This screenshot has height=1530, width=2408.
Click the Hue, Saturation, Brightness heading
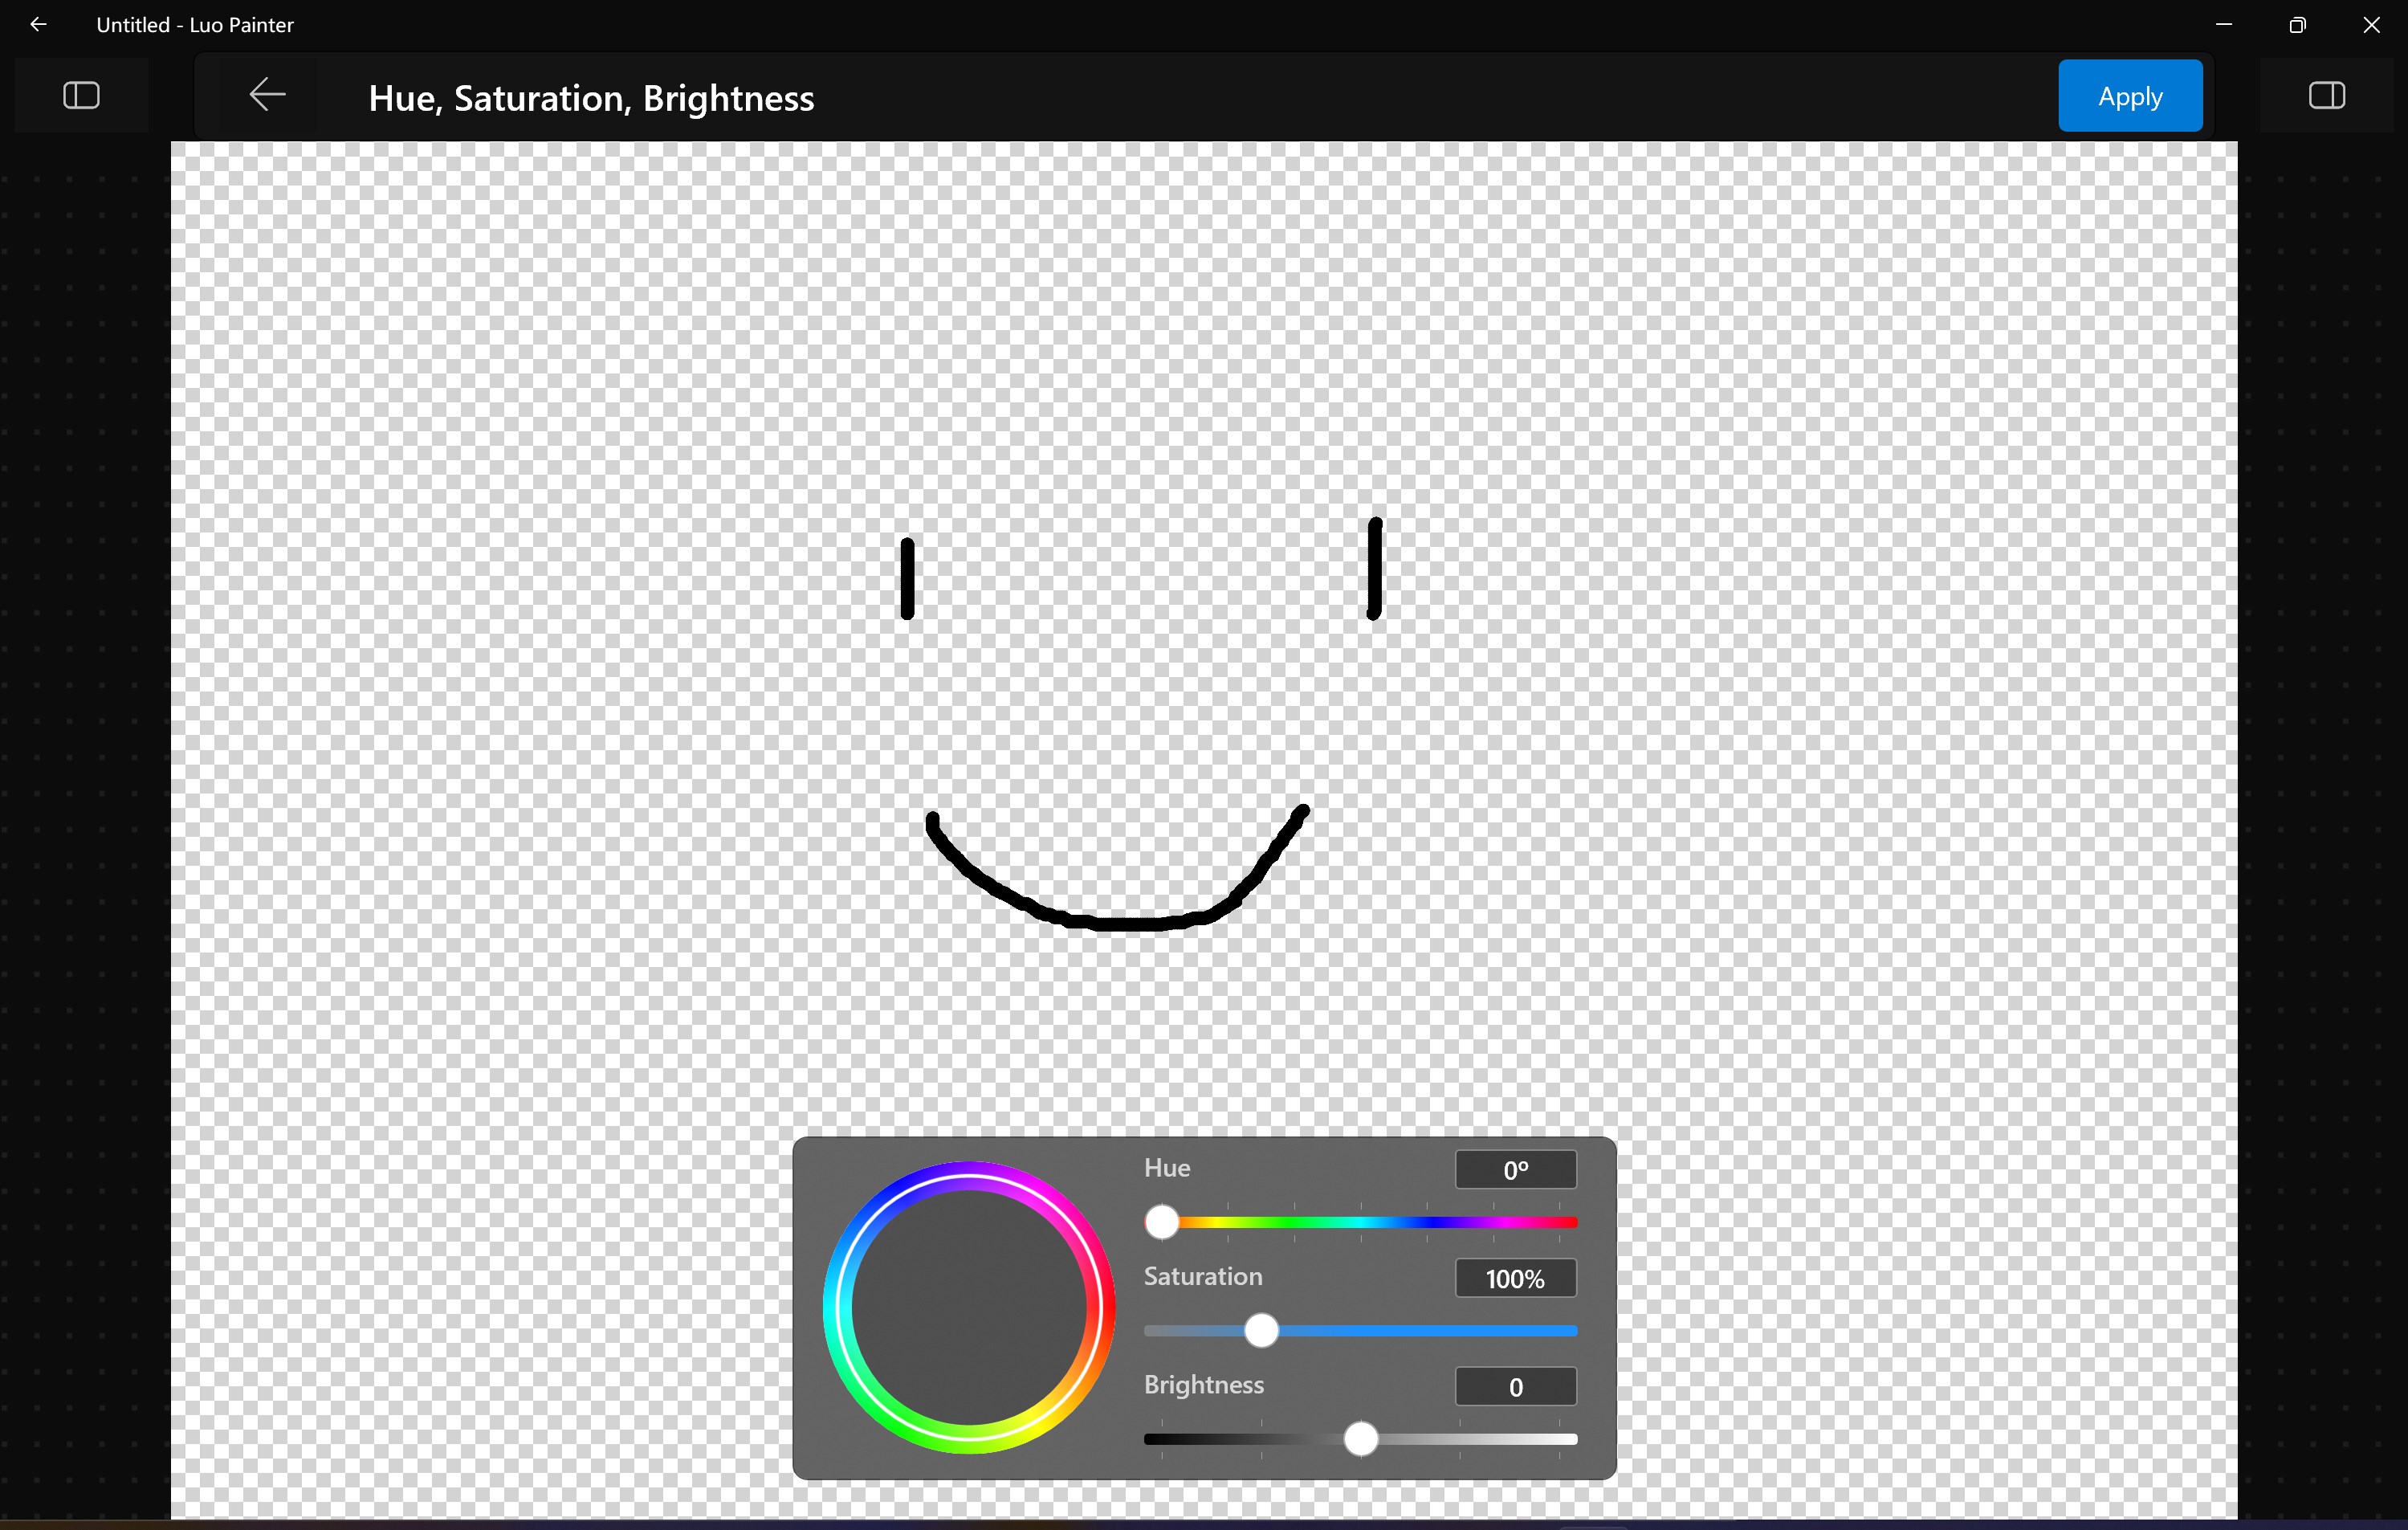point(590,97)
